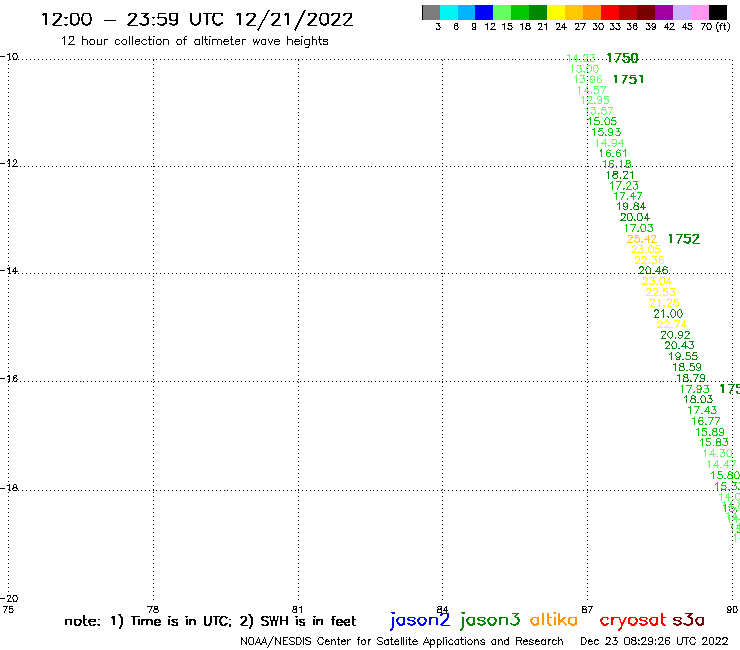
Task: Click the jason2 satellite label
Action: point(420,621)
